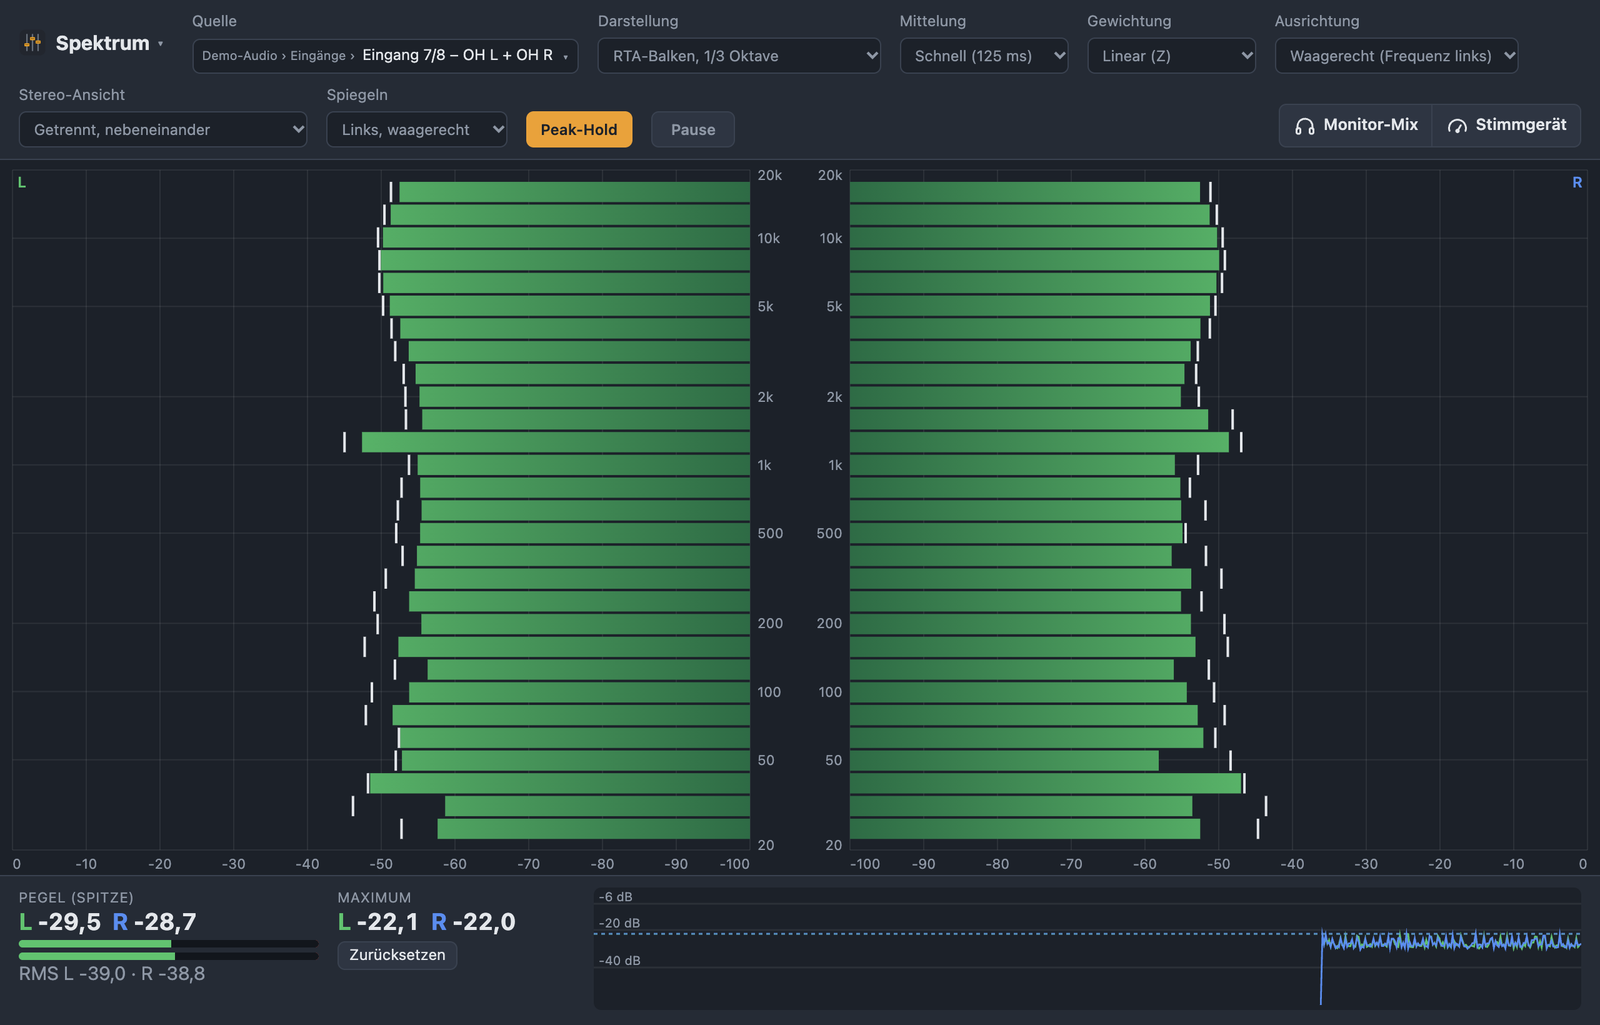Open the Spiegeln Links, waagerecht dropdown
The image size is (1600, 1025).
point(417,130)
